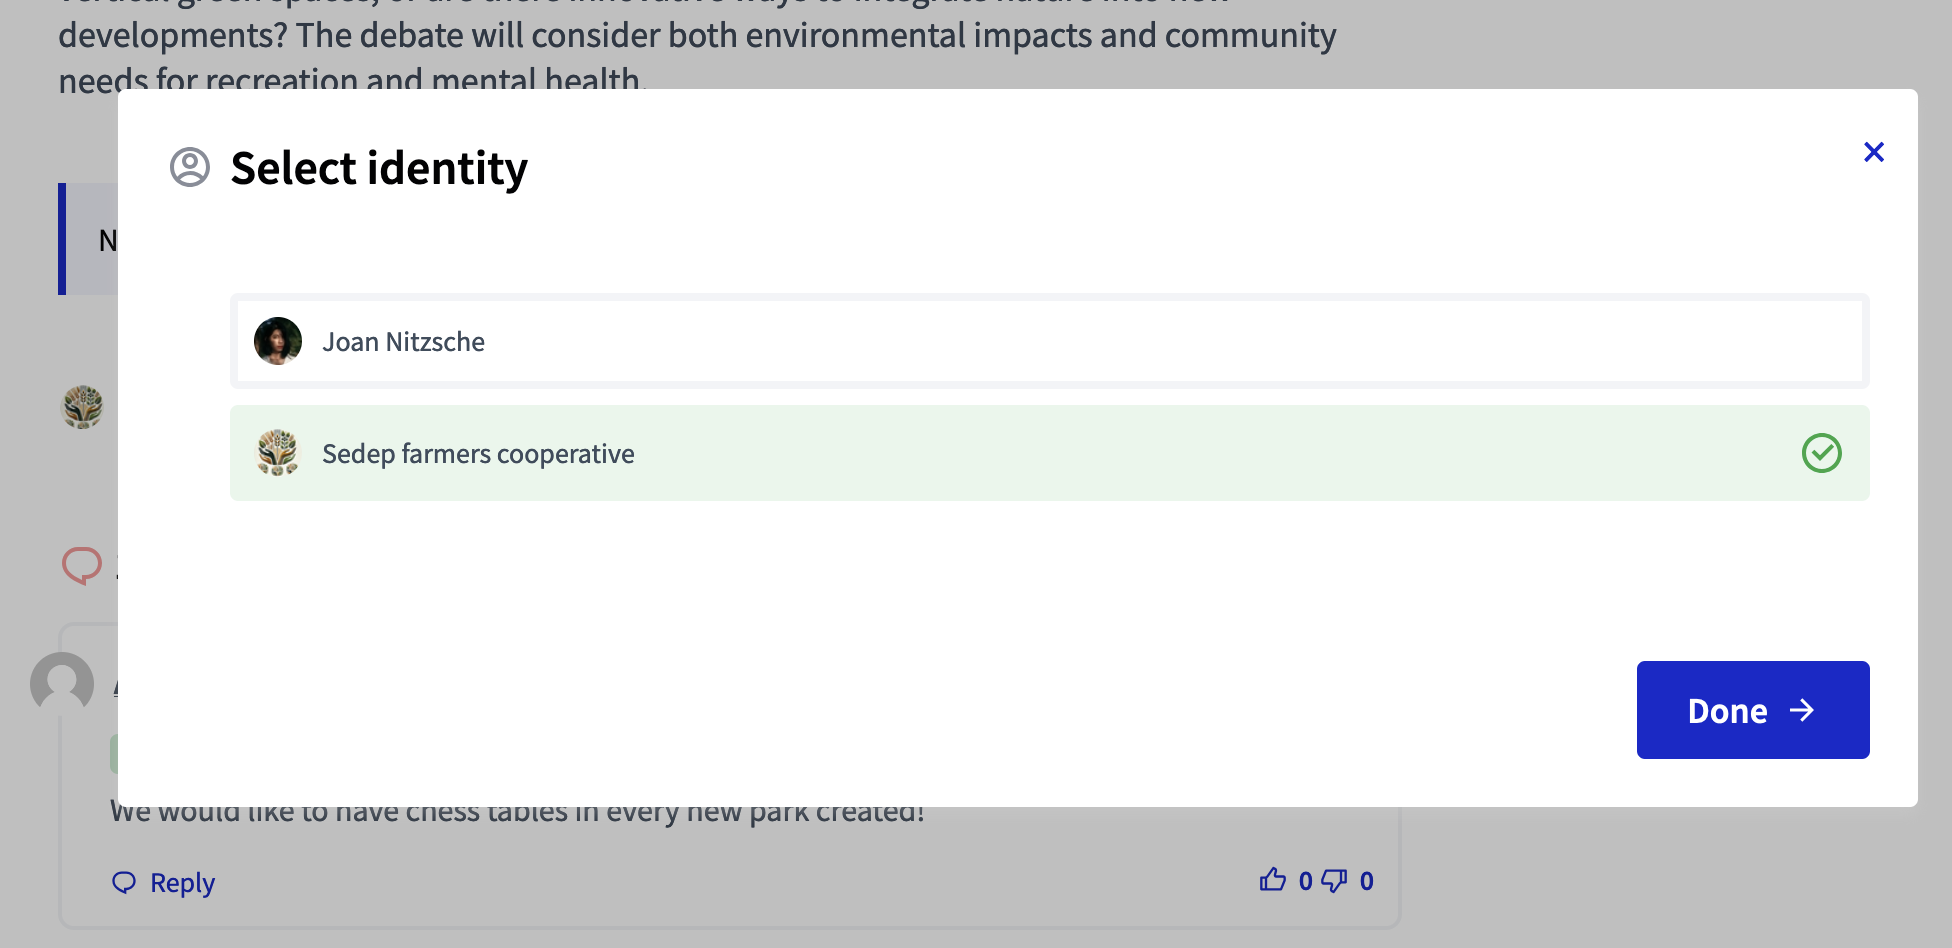Click the person icon beside Select identity
Image resolution: width=1952 pixels, height=948 pixels.
pos(190,167)
